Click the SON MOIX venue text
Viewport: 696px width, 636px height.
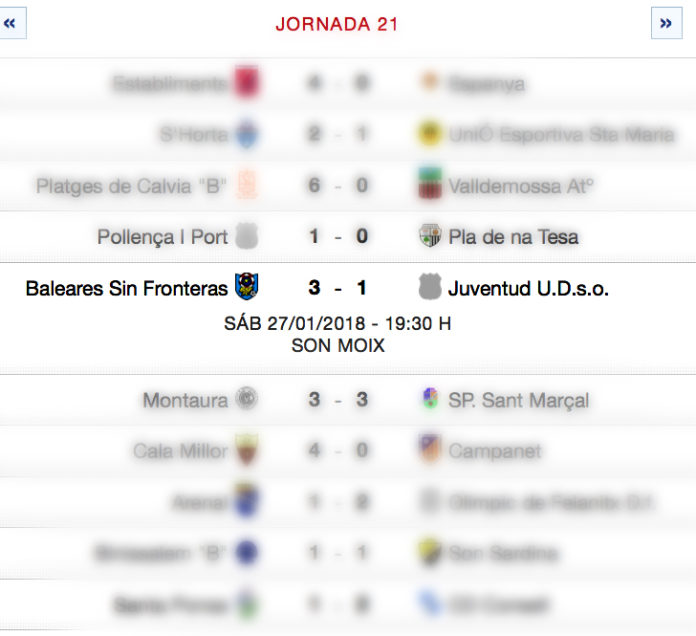click(x=338, y=345)
